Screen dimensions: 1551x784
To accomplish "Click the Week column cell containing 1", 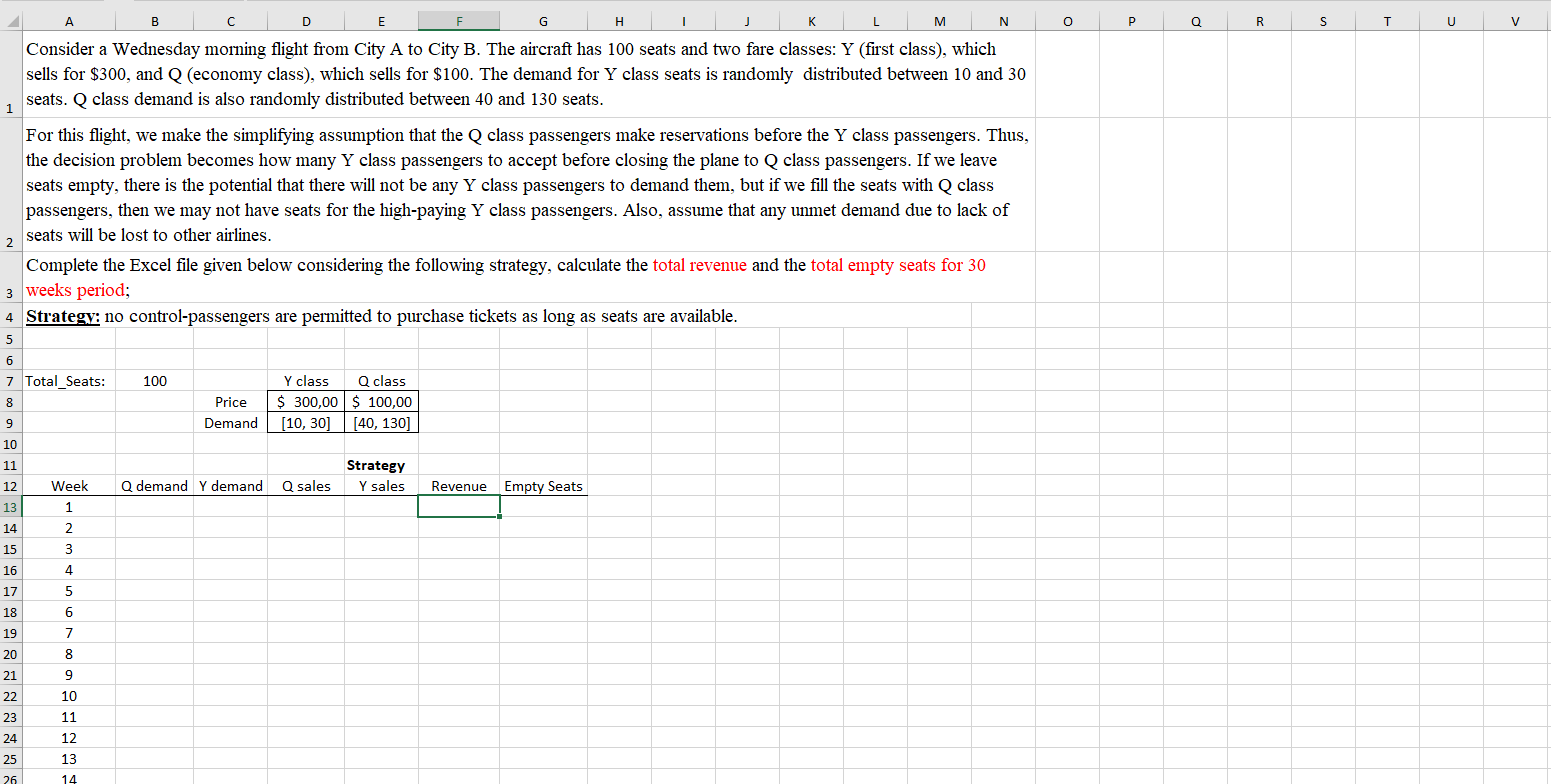I will click(69, 507).
